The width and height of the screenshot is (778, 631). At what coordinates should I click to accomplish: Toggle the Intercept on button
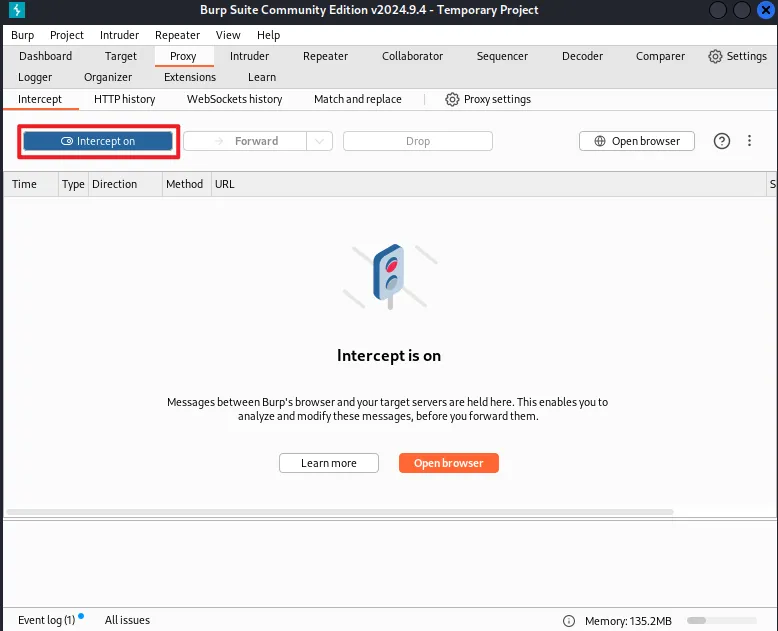pos(98,141)
